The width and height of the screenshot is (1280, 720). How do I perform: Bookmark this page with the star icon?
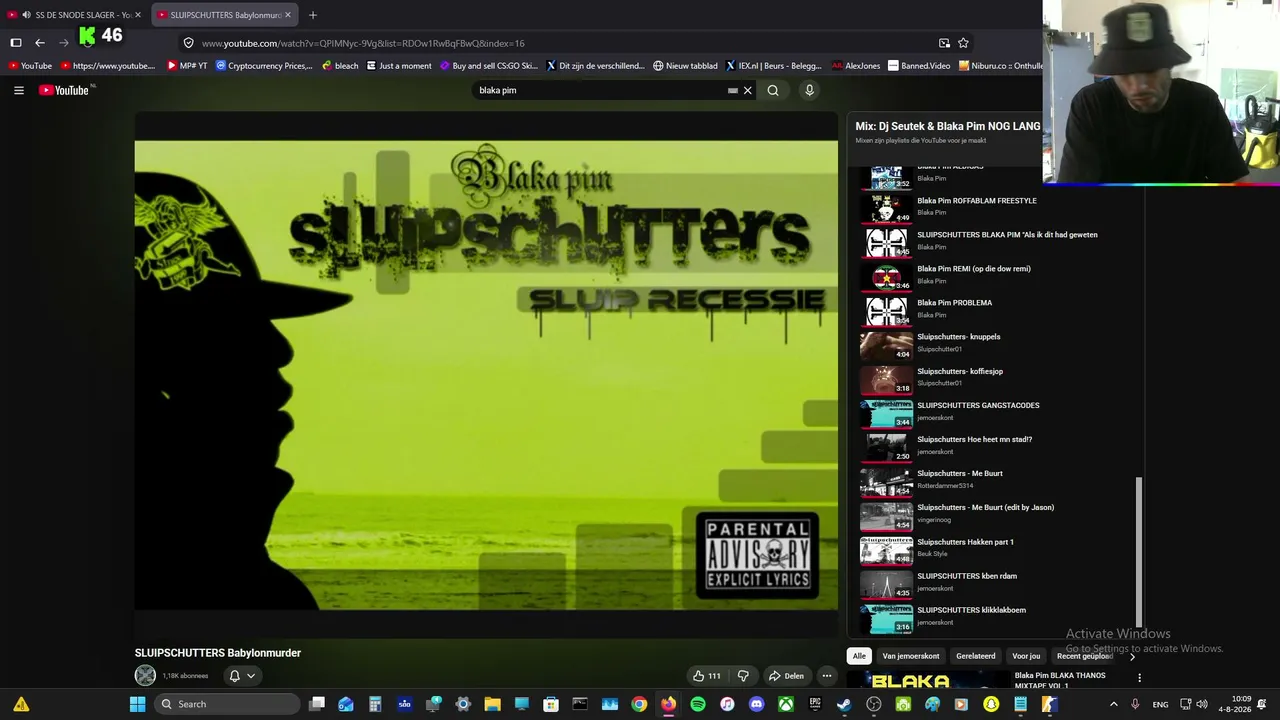point(963,43)
